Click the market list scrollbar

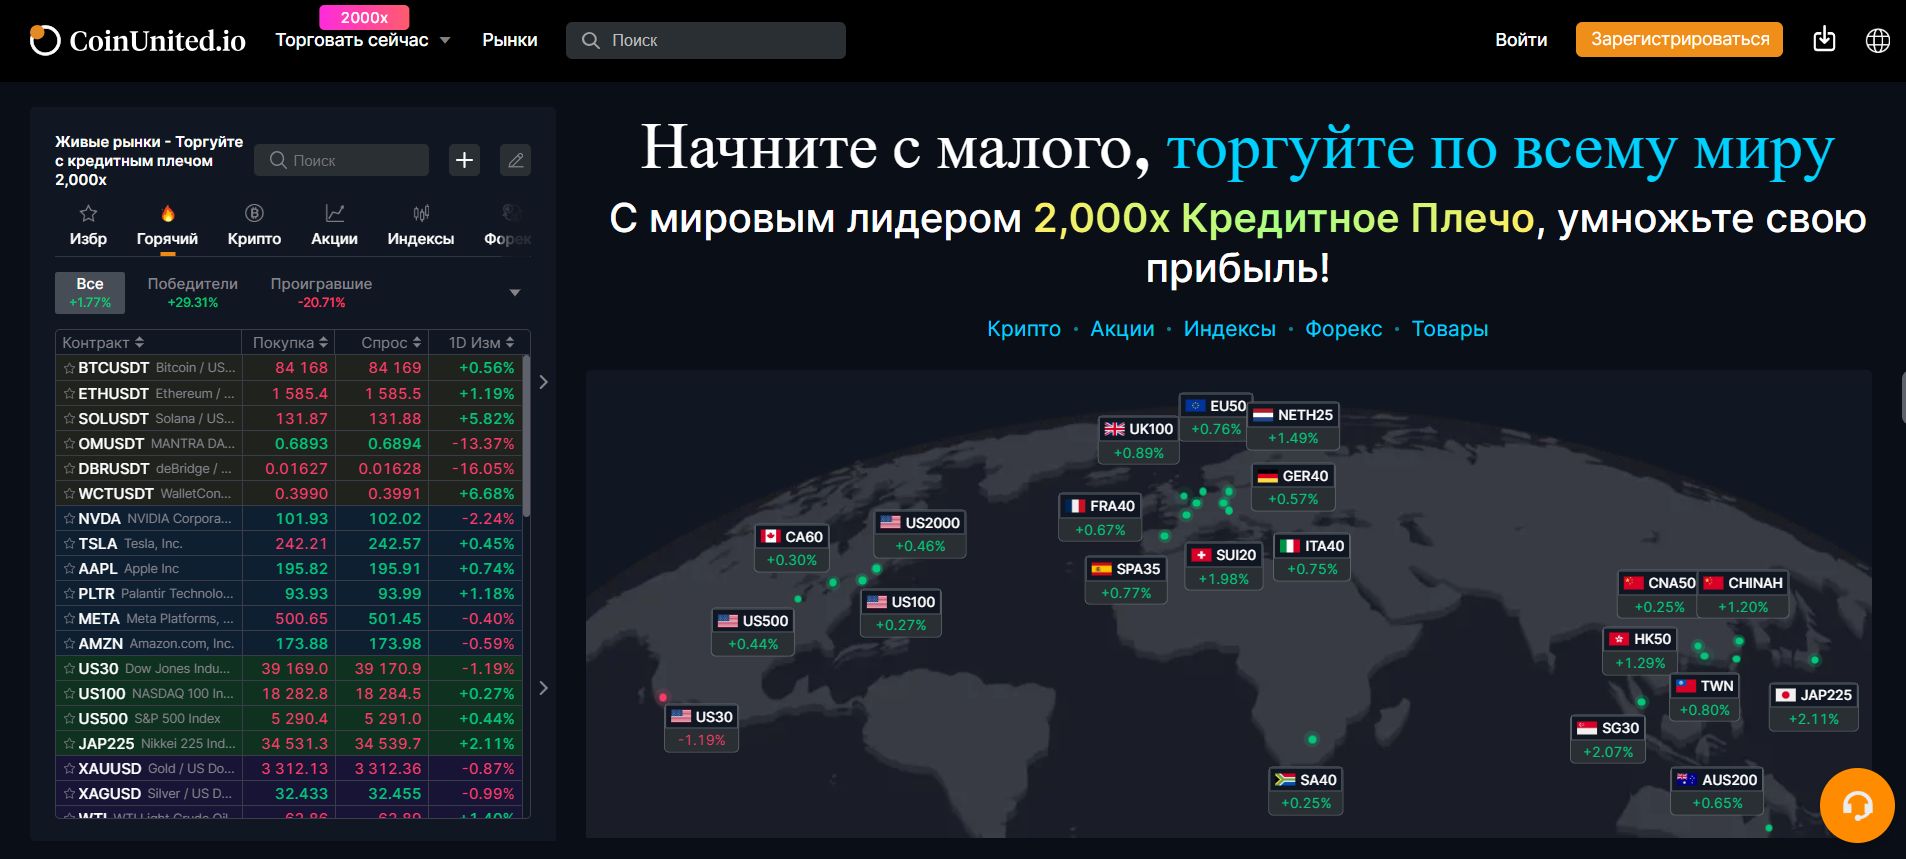tap(527, 437)
